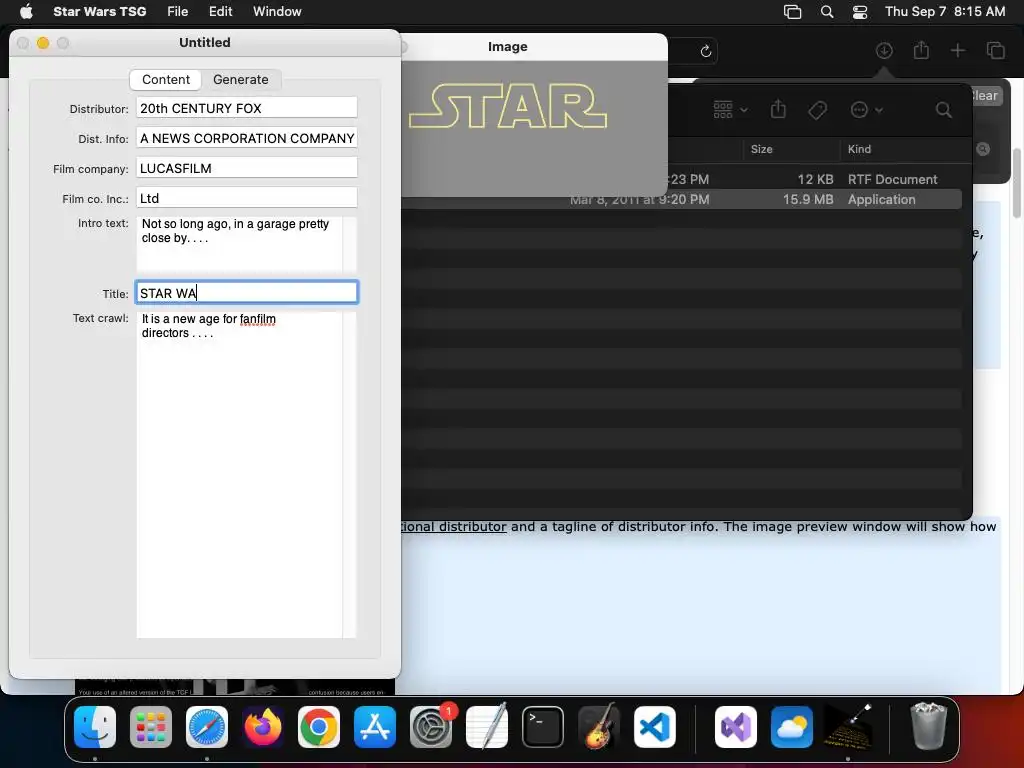Switch to the Generate tab
Viewport: 1024px width, 768px height.
(x=240, y=80)
